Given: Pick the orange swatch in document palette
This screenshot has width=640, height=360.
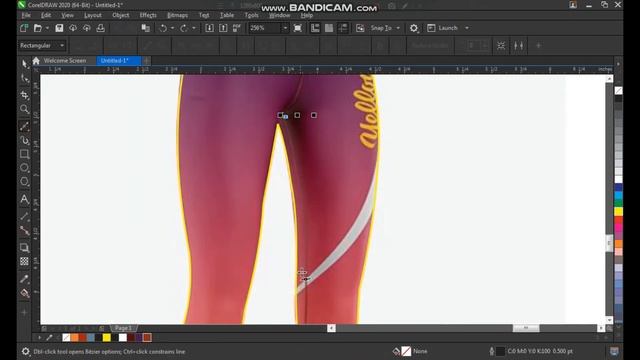Looking at the screenshot, I should (75, 338).
